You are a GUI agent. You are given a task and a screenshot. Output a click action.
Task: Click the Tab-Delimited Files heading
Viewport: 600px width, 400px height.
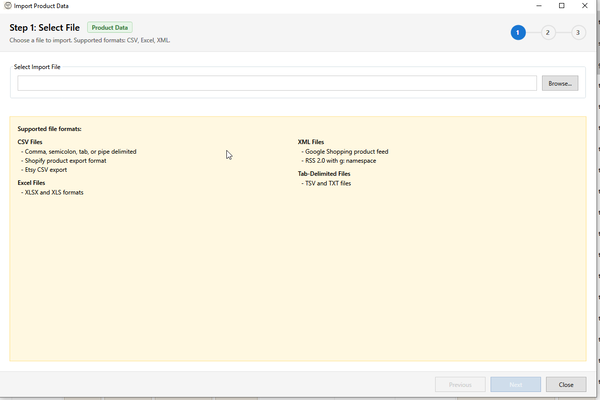pyautogui.click(x=325, y=174)
